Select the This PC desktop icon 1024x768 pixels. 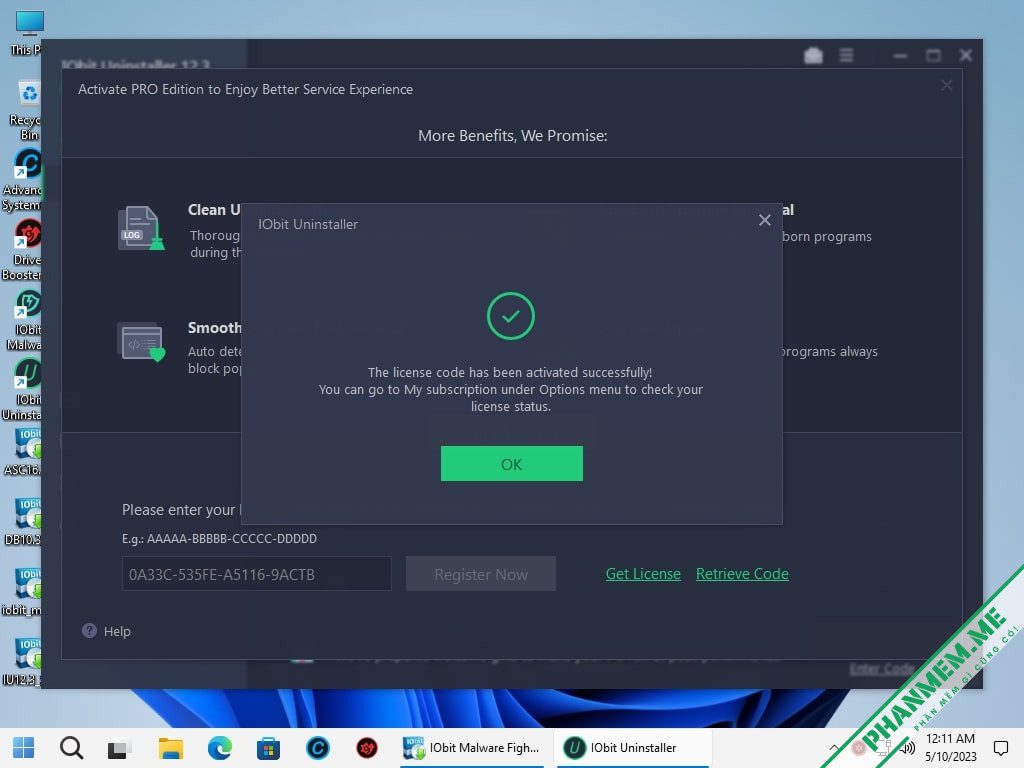(26, 33)
